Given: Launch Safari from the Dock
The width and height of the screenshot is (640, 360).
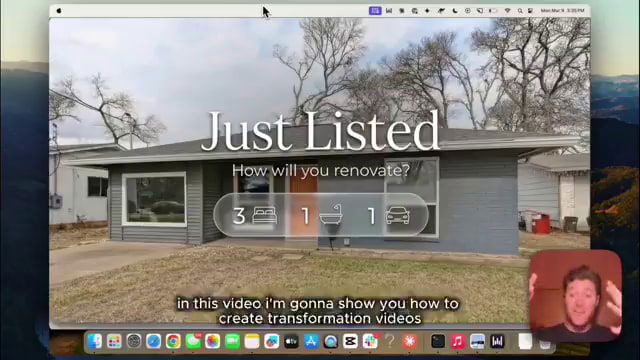Looking at the screenshot, I should pos(153,341).
